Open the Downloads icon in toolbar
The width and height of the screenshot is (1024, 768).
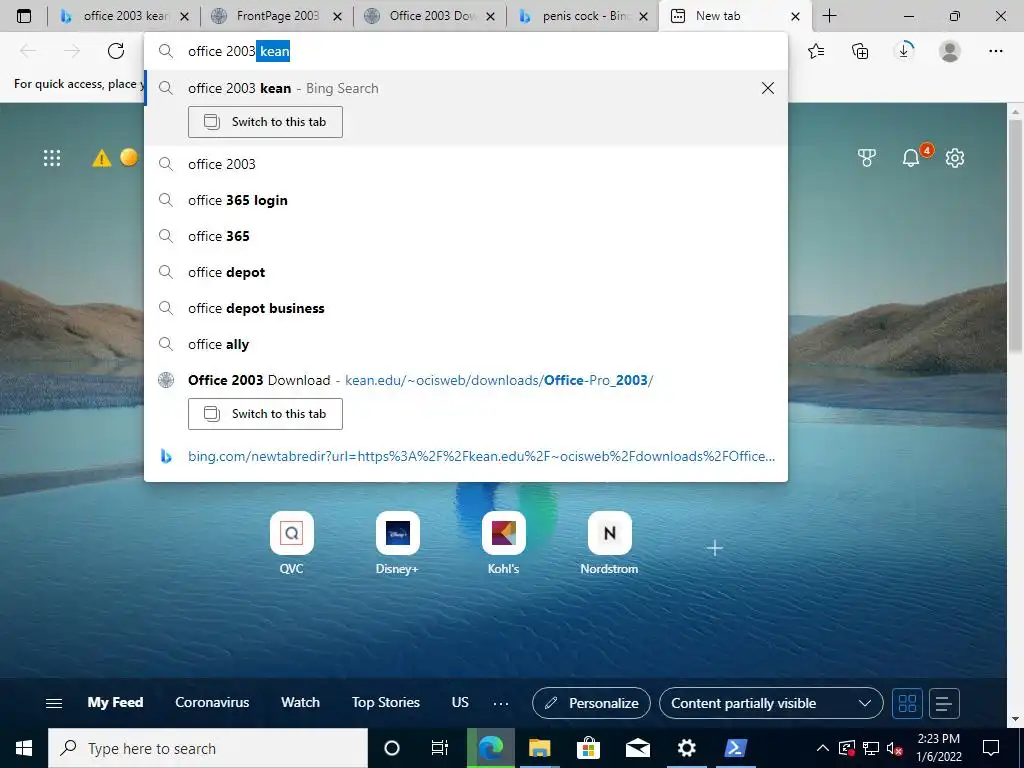904,51
